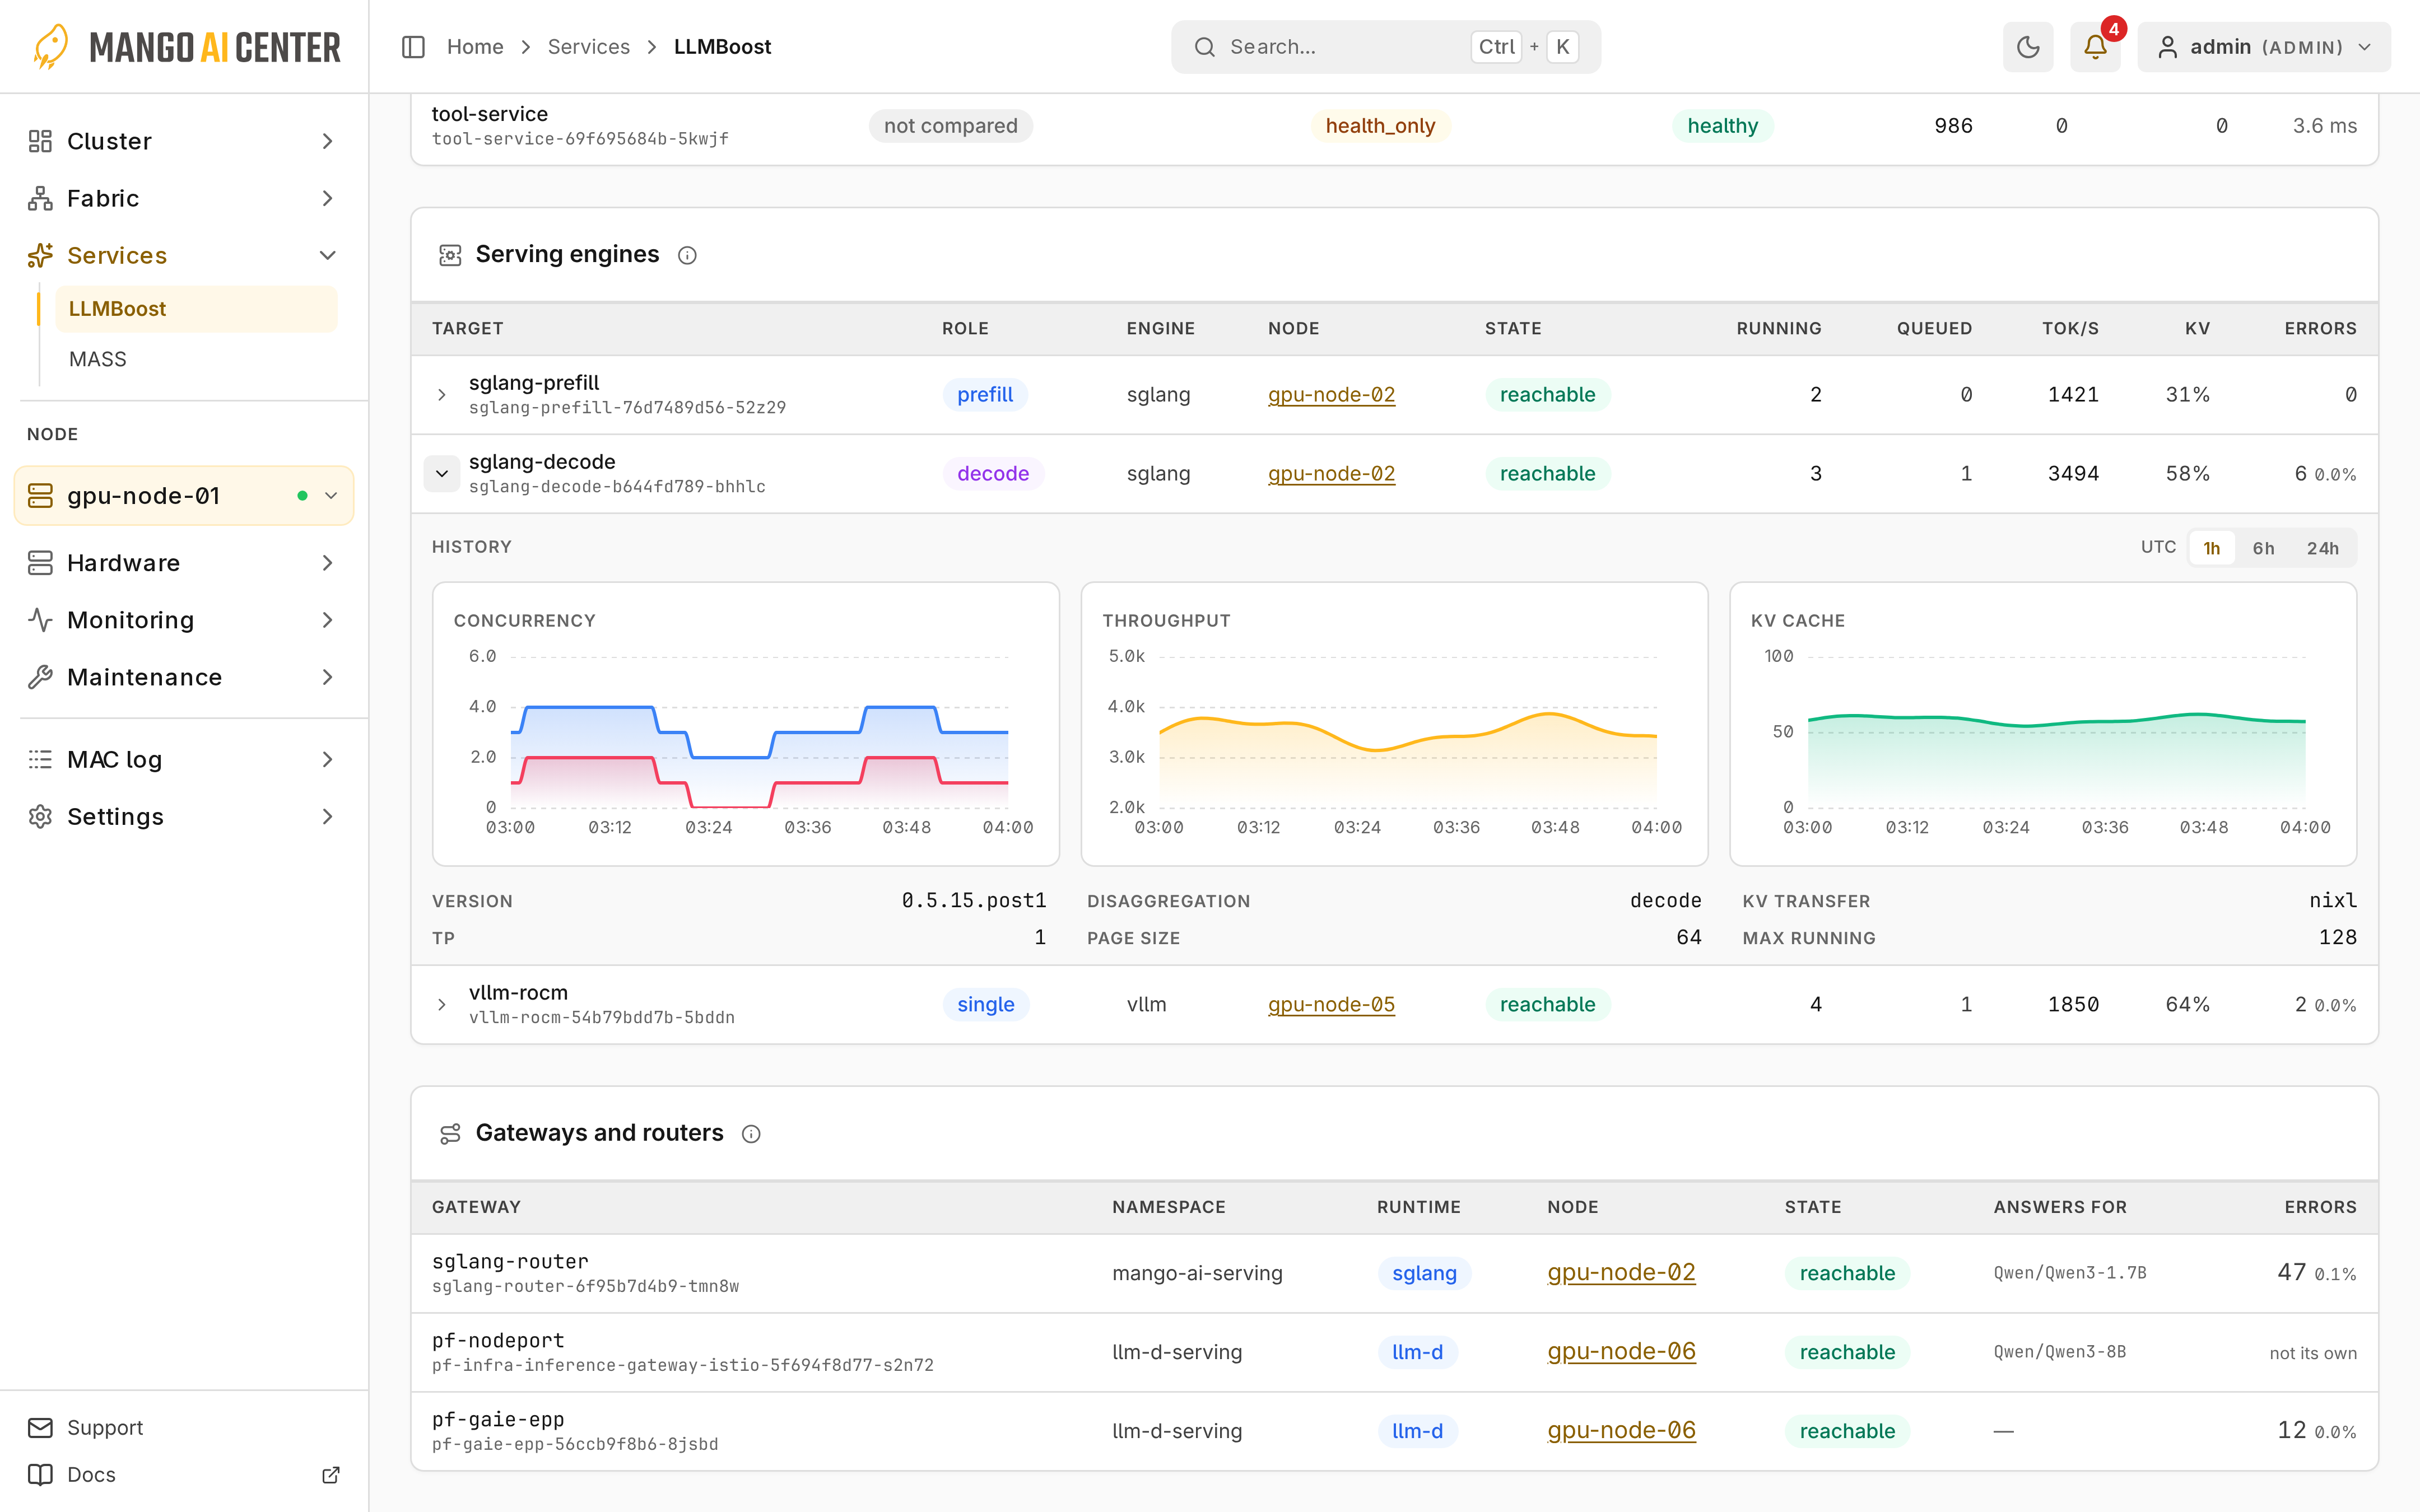Select the 6h history range
Screen dimensions: 2420x1512
(2263, 548)
